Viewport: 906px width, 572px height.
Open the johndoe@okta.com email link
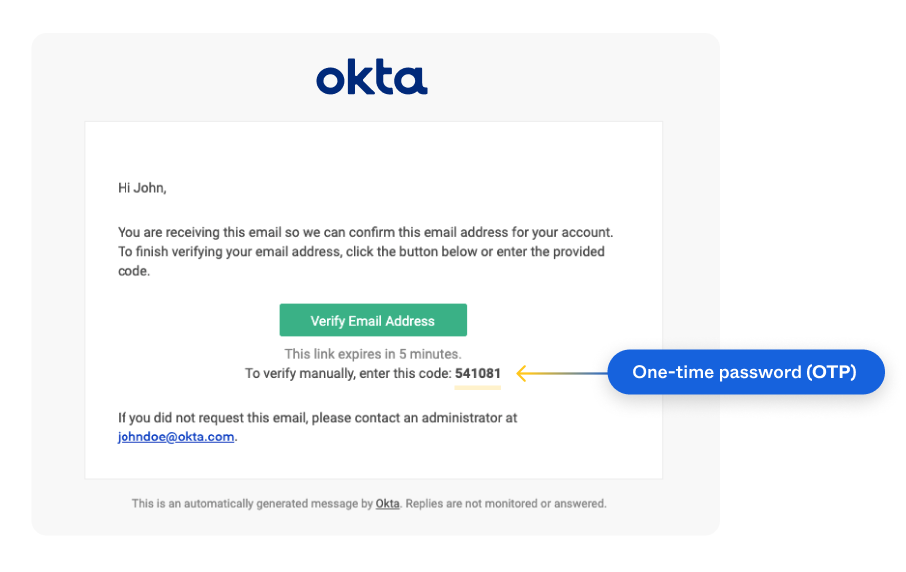[x=176, y=437]
